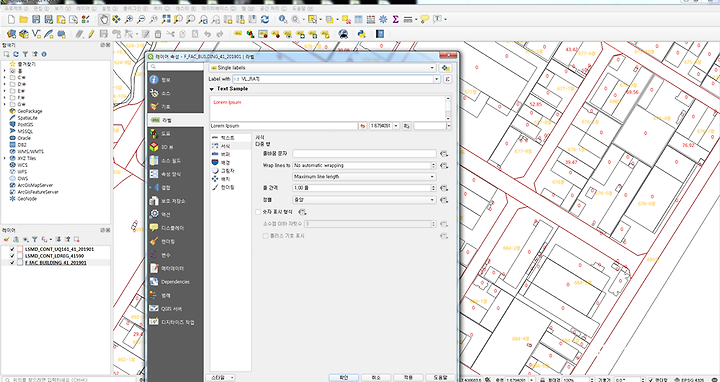Click the Zoom In magnifier tool
The height and width of the screenshot is (382, 720).
pyautogui.click(x=129, y=19)
